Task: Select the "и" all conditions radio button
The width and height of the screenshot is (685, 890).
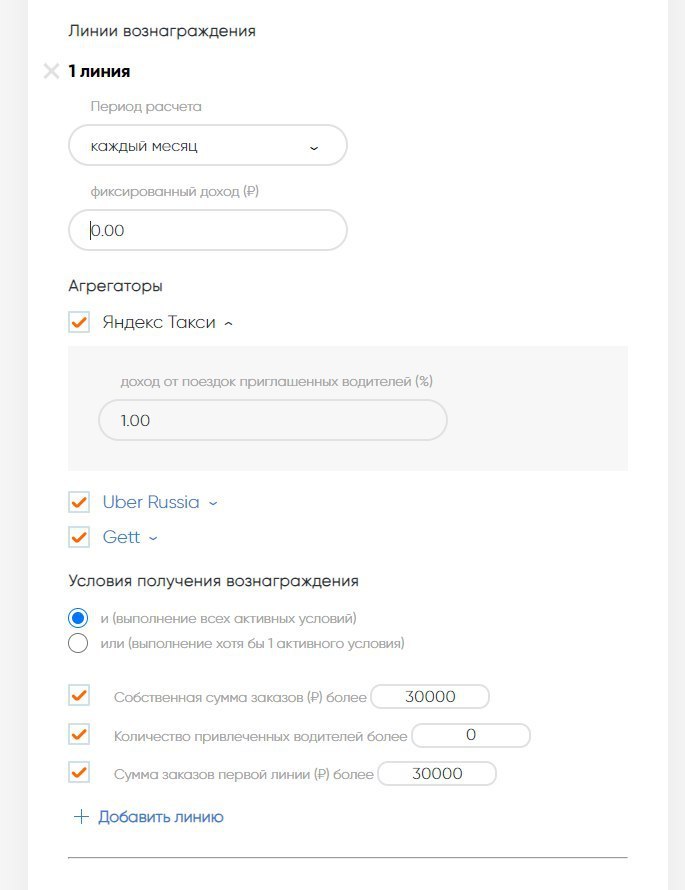Action: pyautogui.click(x=79, y=617)
